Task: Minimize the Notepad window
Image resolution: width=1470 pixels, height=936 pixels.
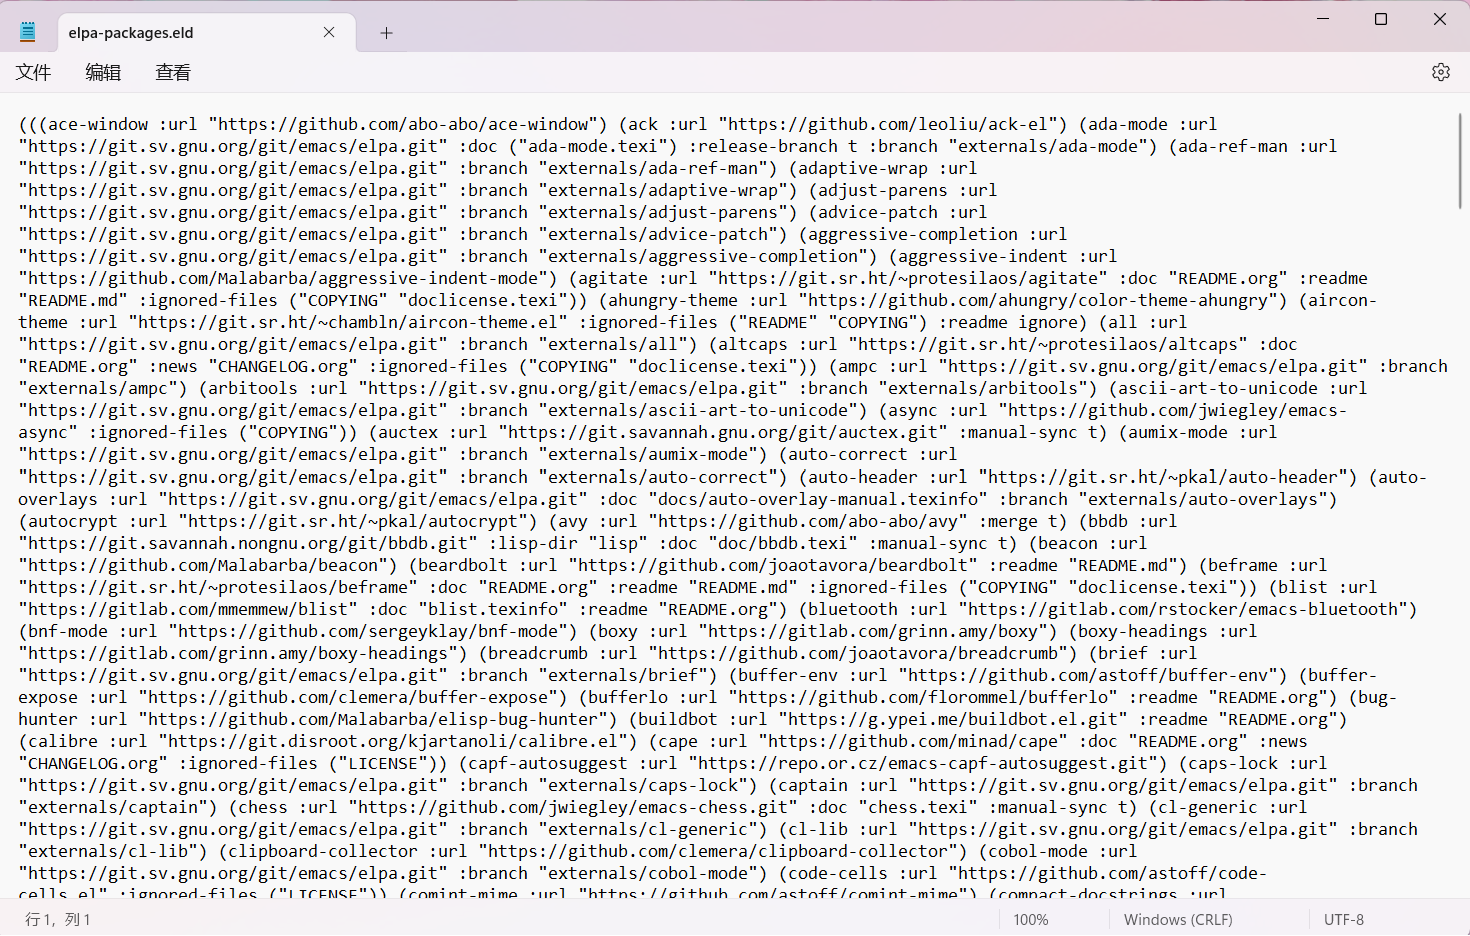Action: click(x=1323, y=19)
